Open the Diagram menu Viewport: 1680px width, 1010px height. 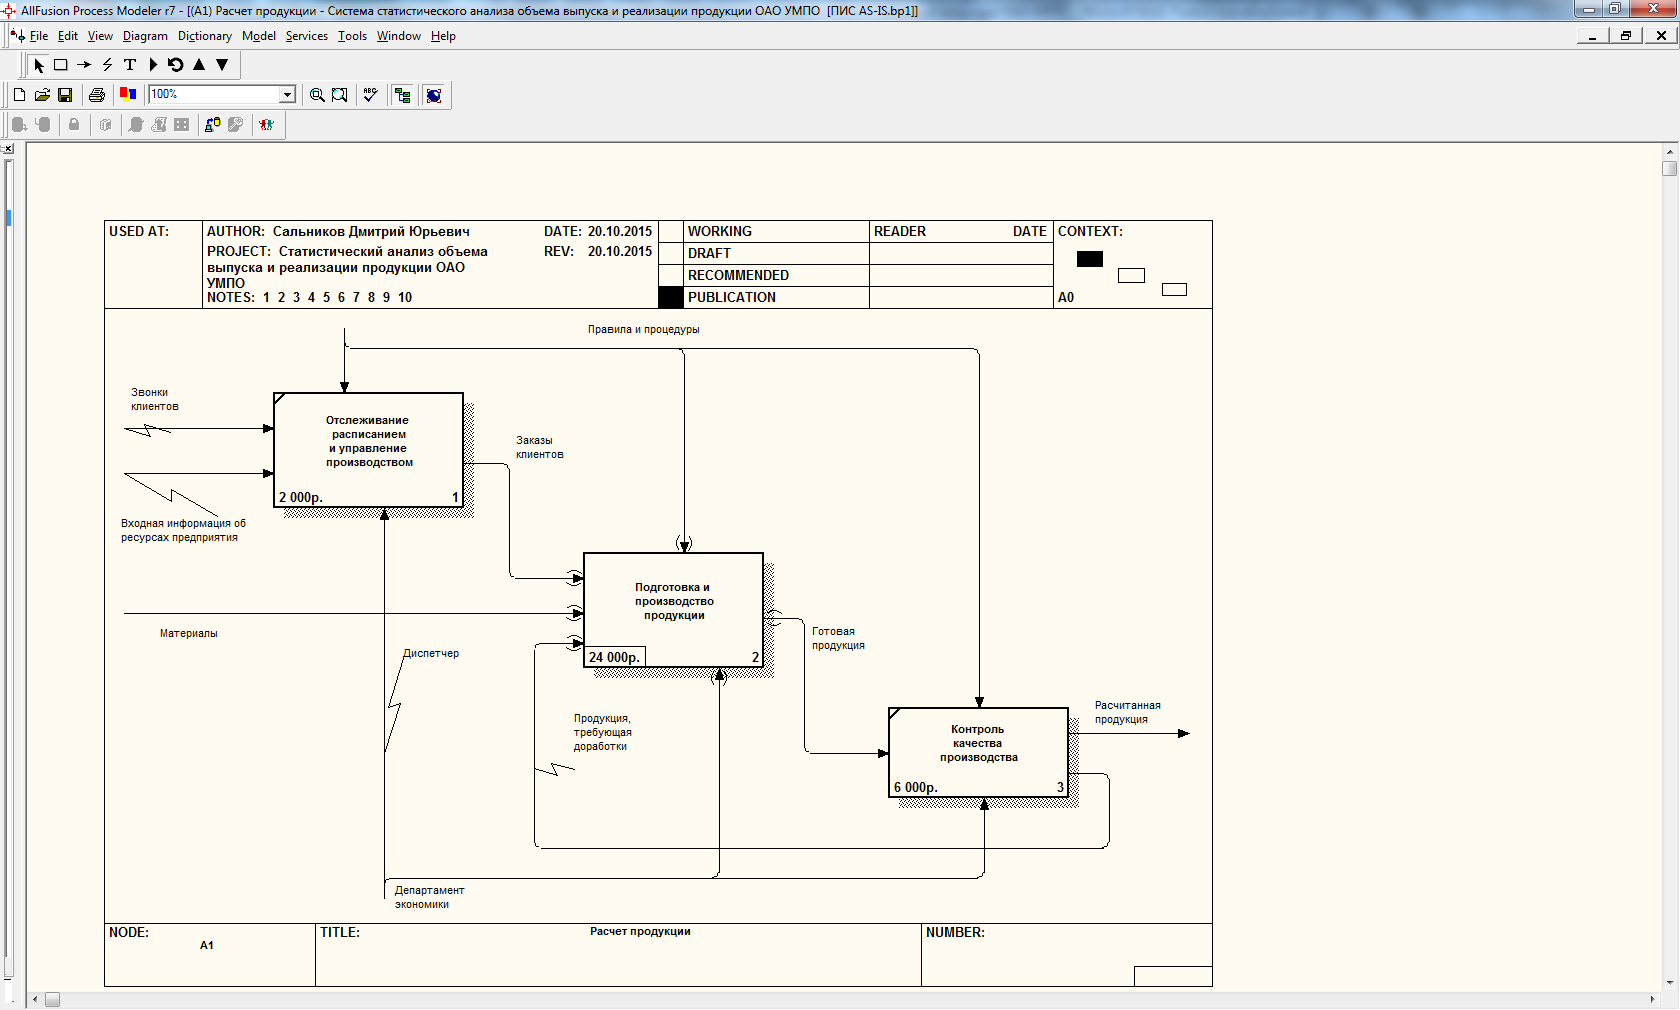pyautogui.click(x=145, y=36)
